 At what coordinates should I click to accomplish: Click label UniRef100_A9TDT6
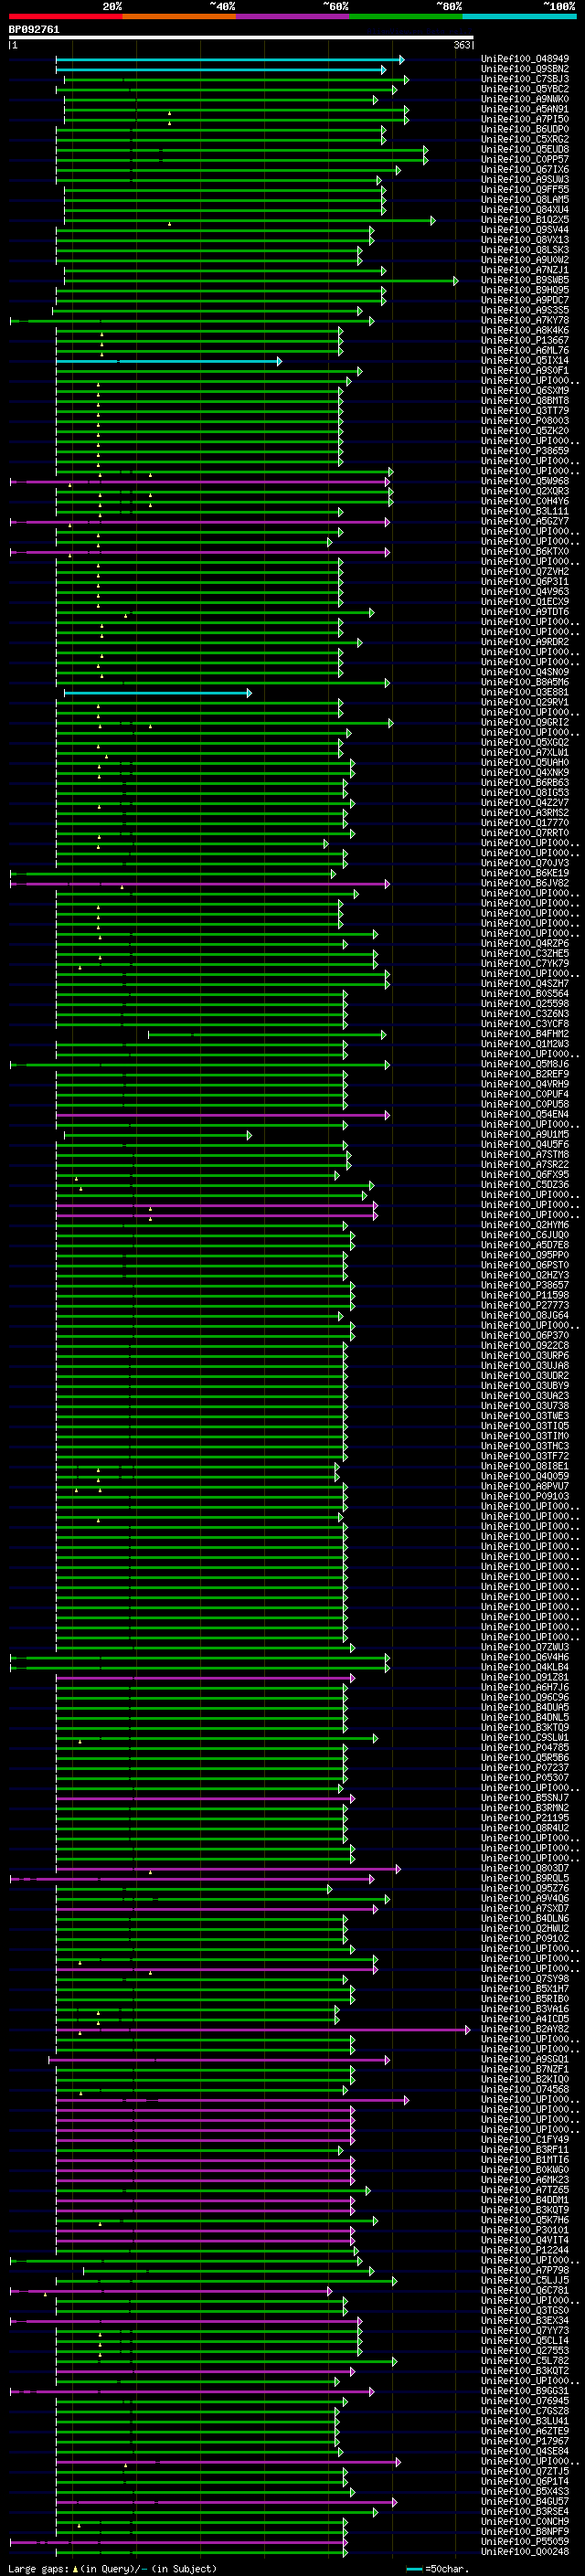coord(525,611)
